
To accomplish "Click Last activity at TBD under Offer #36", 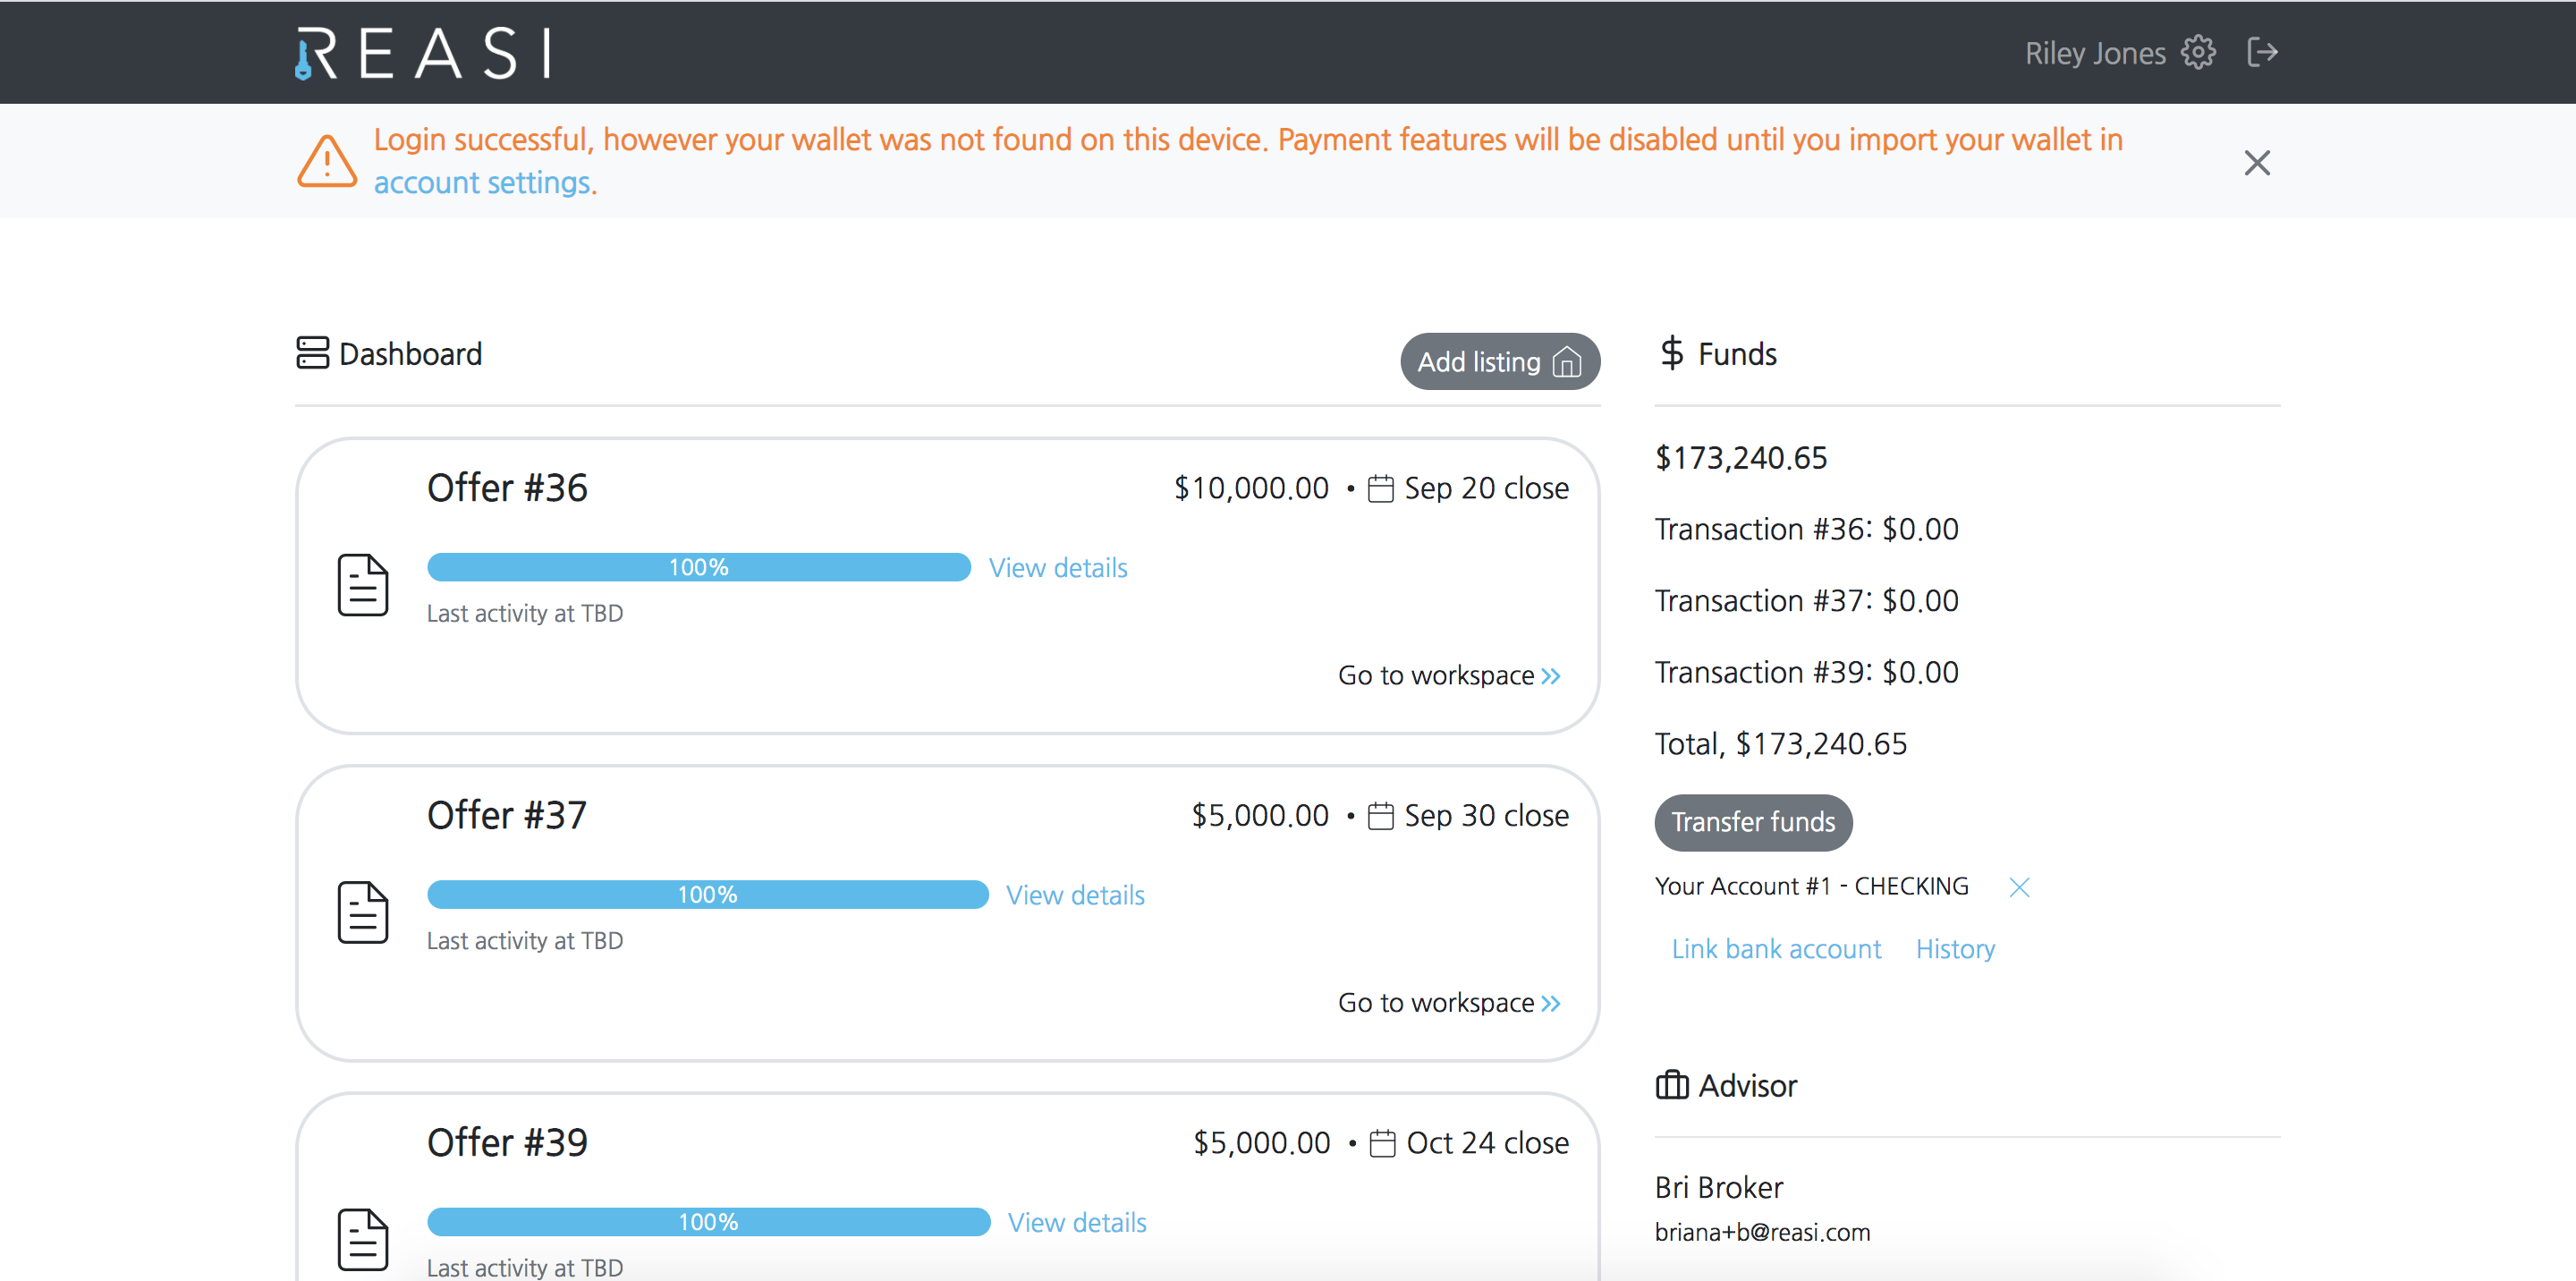I will click(x=524, y=614).
